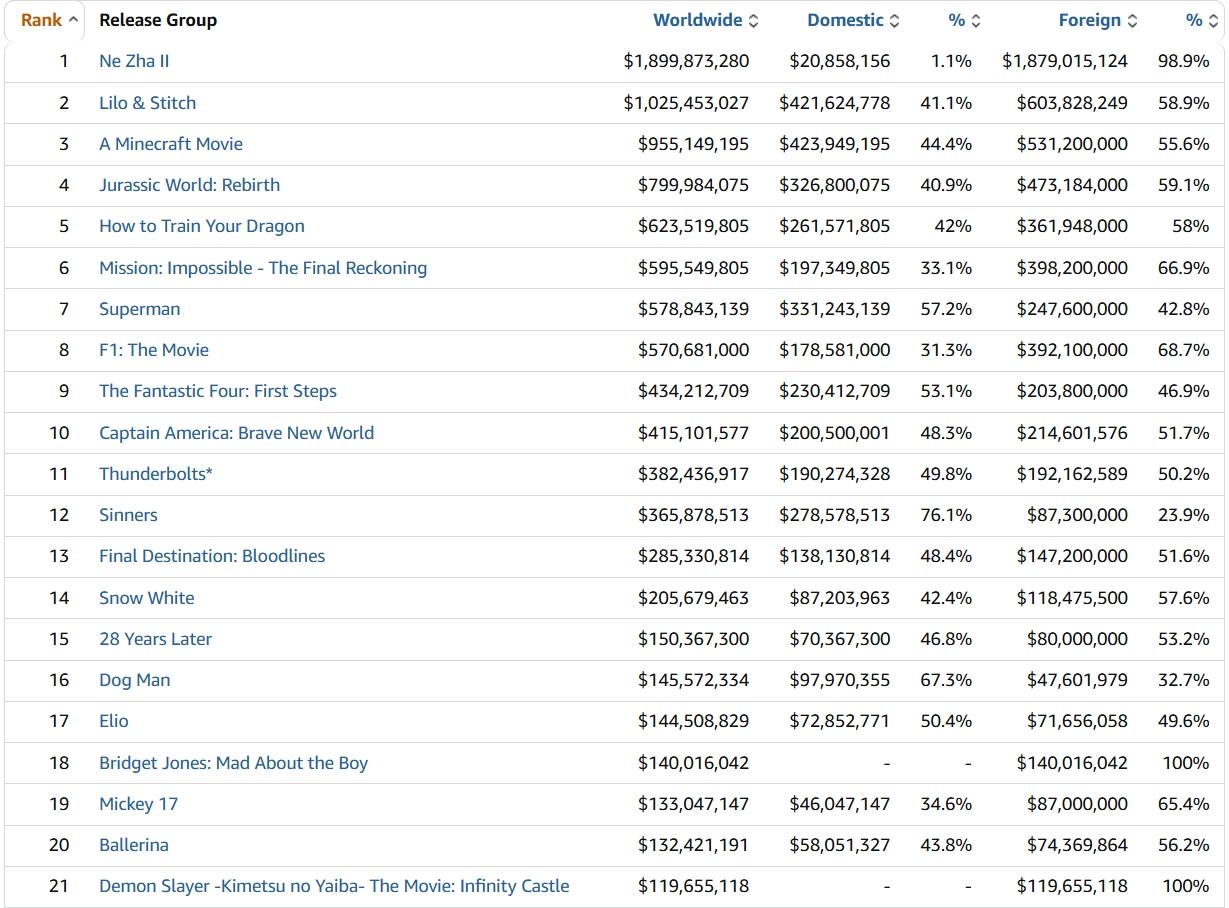The image size is (1229, 908).
Task: Select Superman's domestic share 57.2%
Action: (946, 309)
